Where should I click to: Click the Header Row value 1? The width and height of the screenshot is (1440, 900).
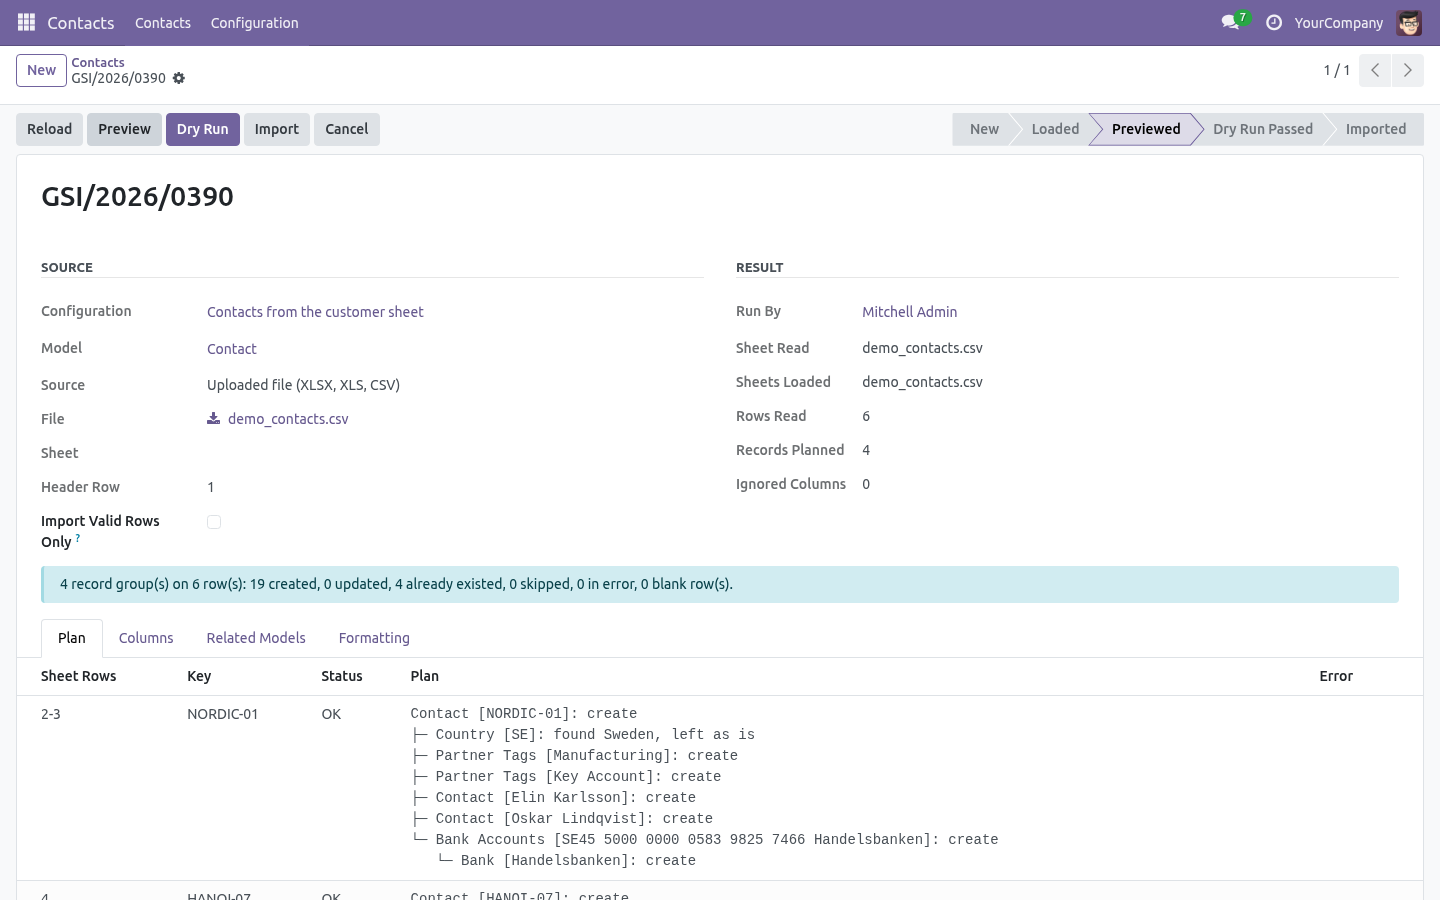[x=210, y=487]
